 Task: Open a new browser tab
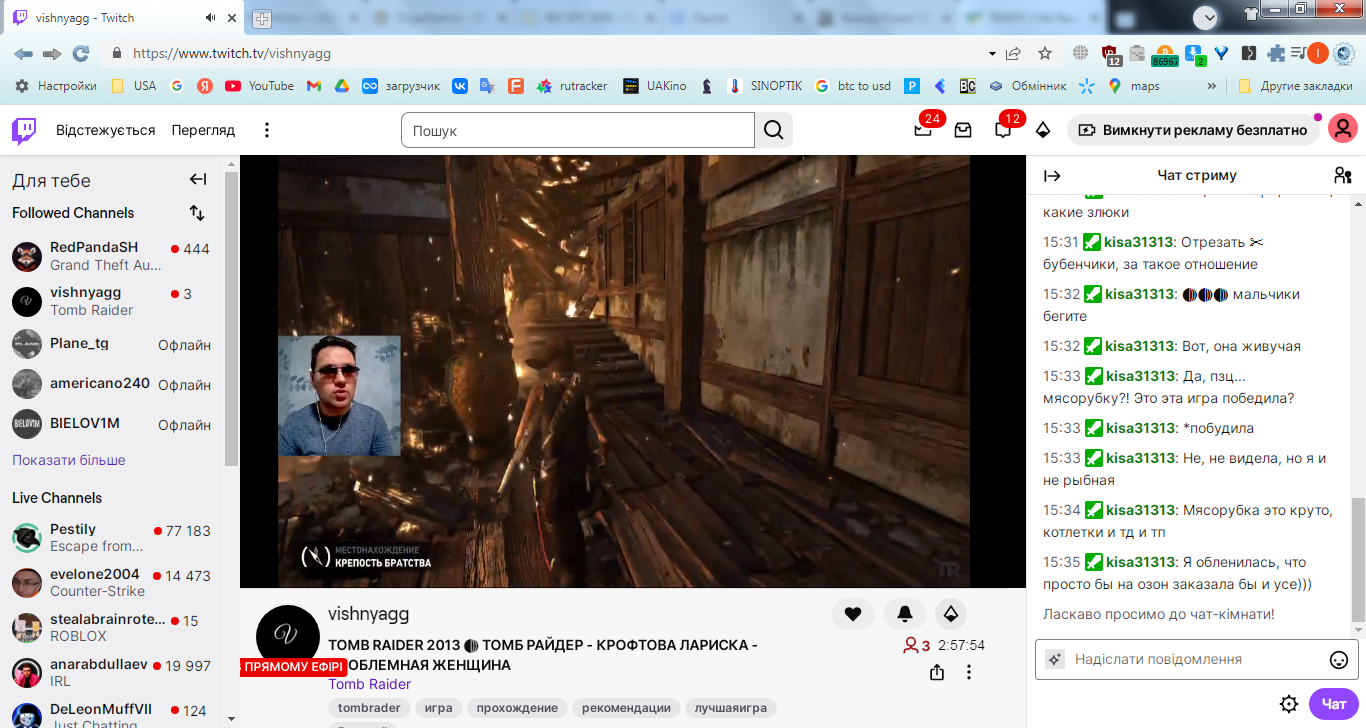coord(262,18)
